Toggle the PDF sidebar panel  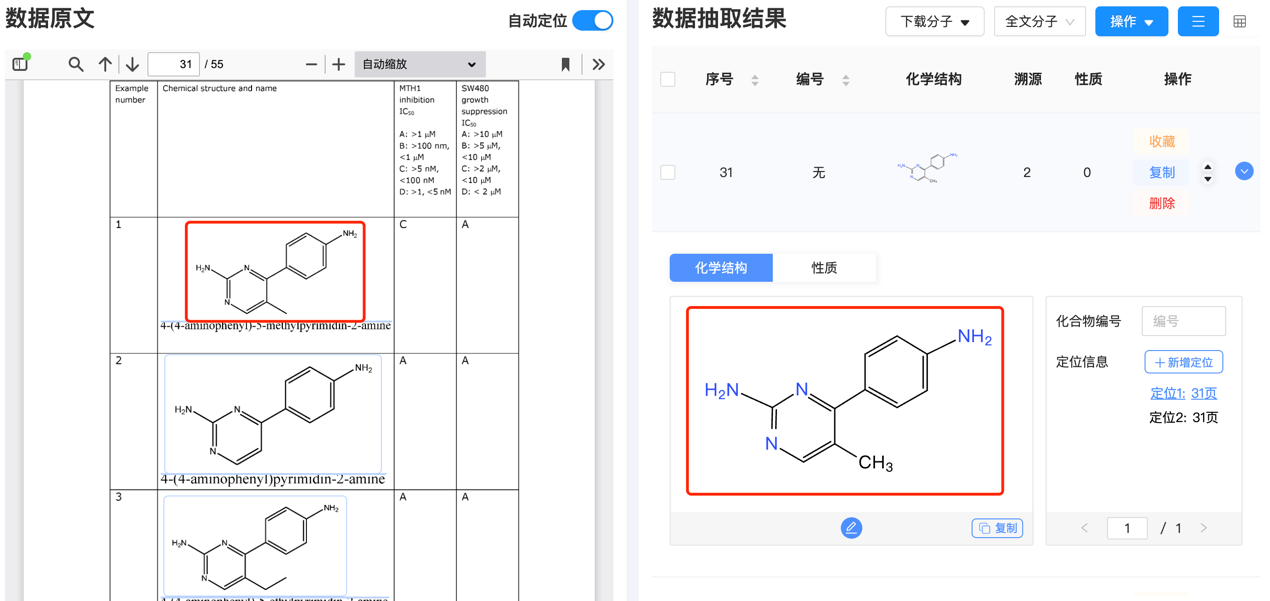click(20, 63)
